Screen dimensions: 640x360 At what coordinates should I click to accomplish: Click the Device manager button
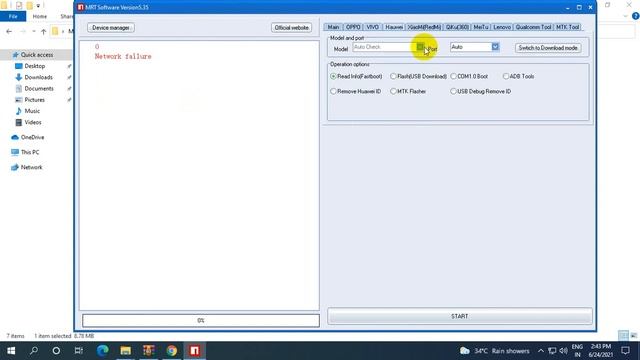[111, 27]
